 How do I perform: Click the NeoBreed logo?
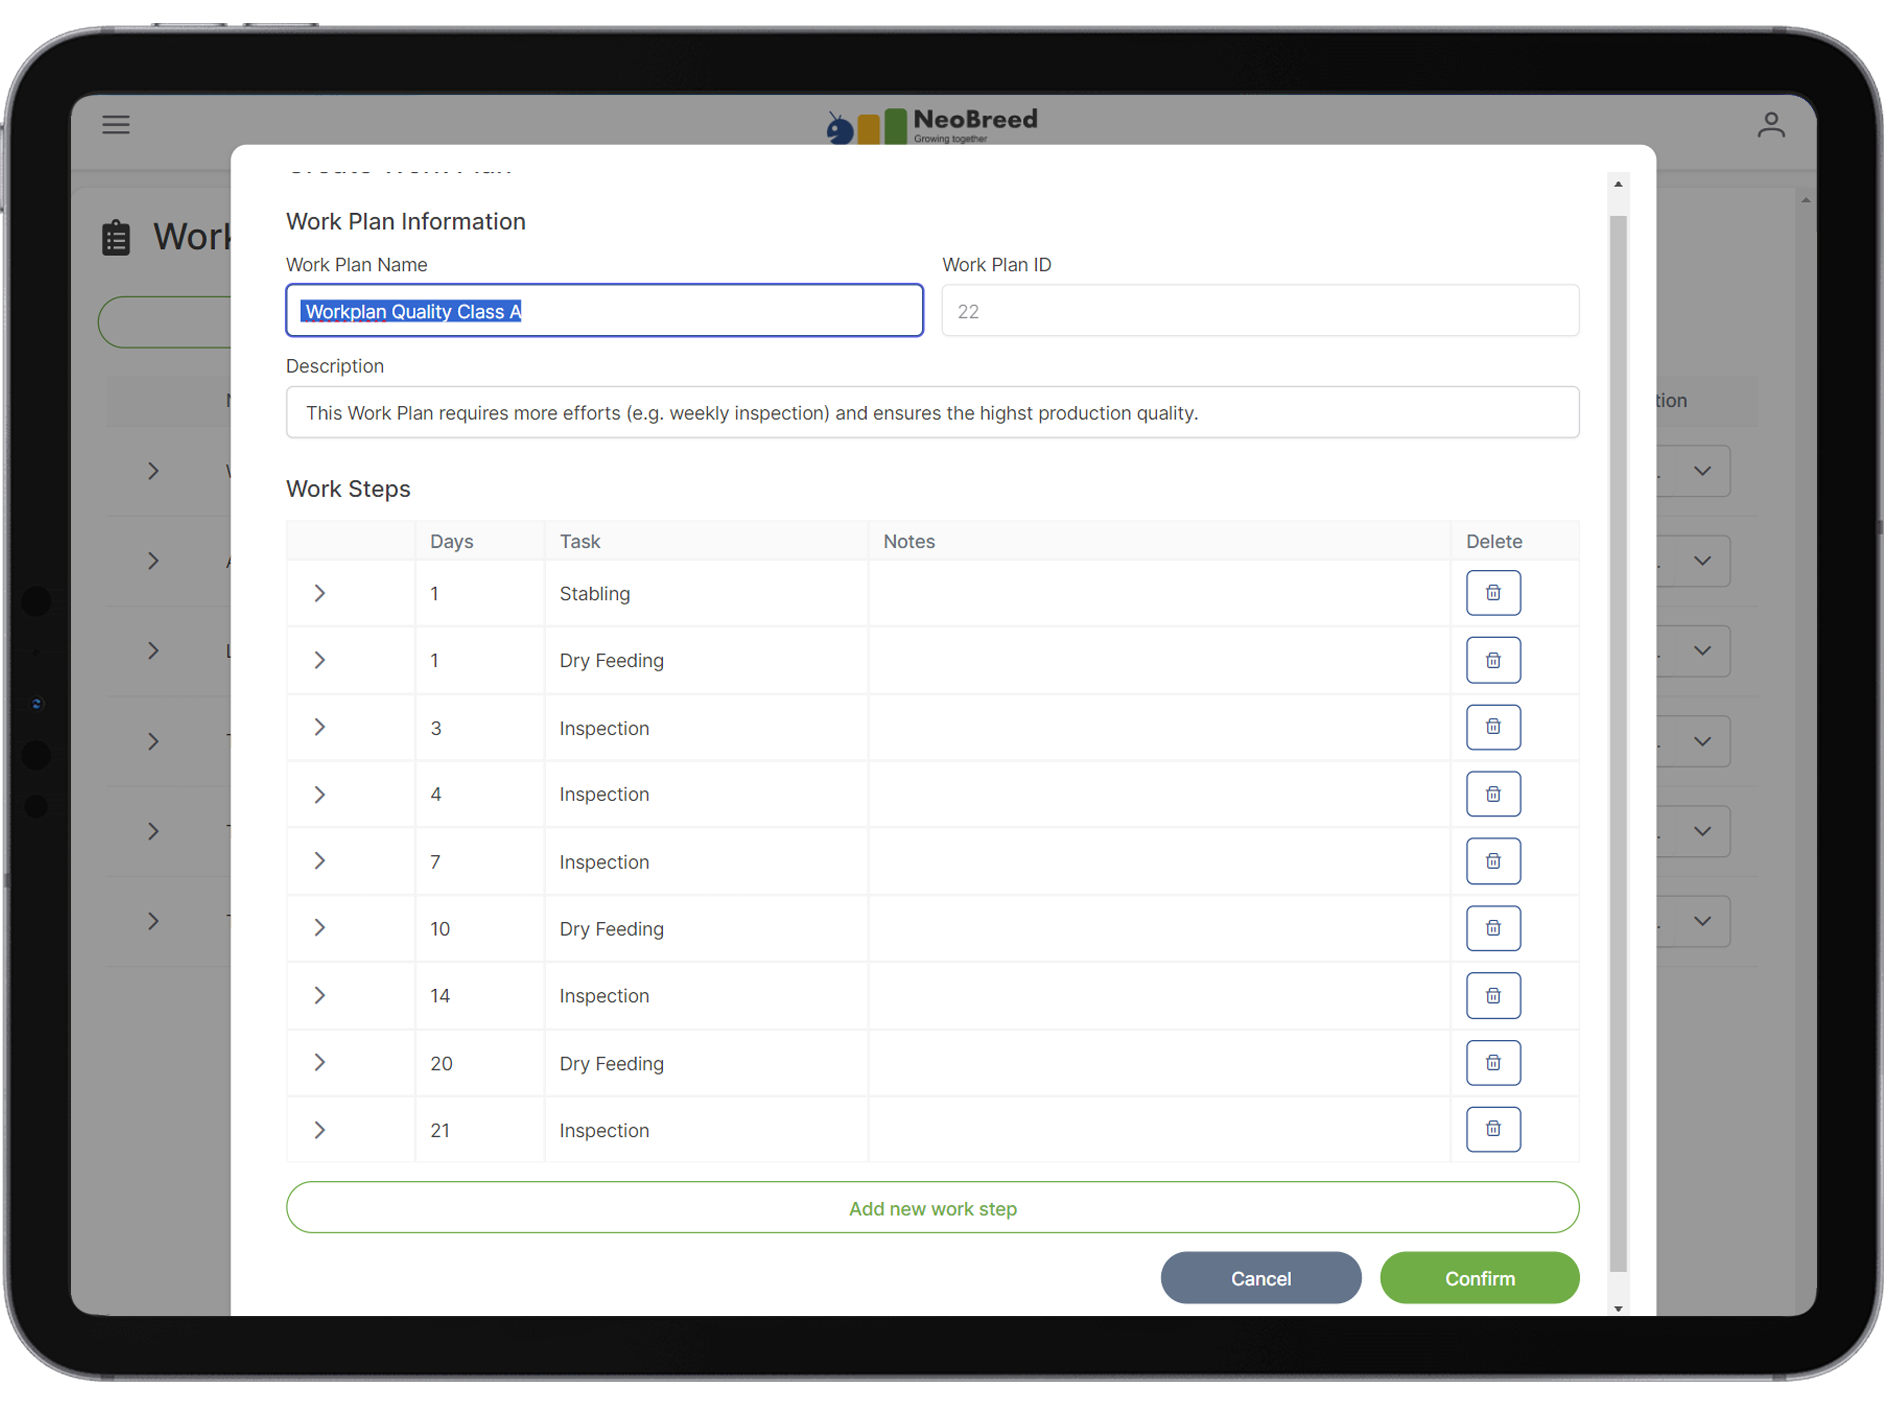(932, 125)
